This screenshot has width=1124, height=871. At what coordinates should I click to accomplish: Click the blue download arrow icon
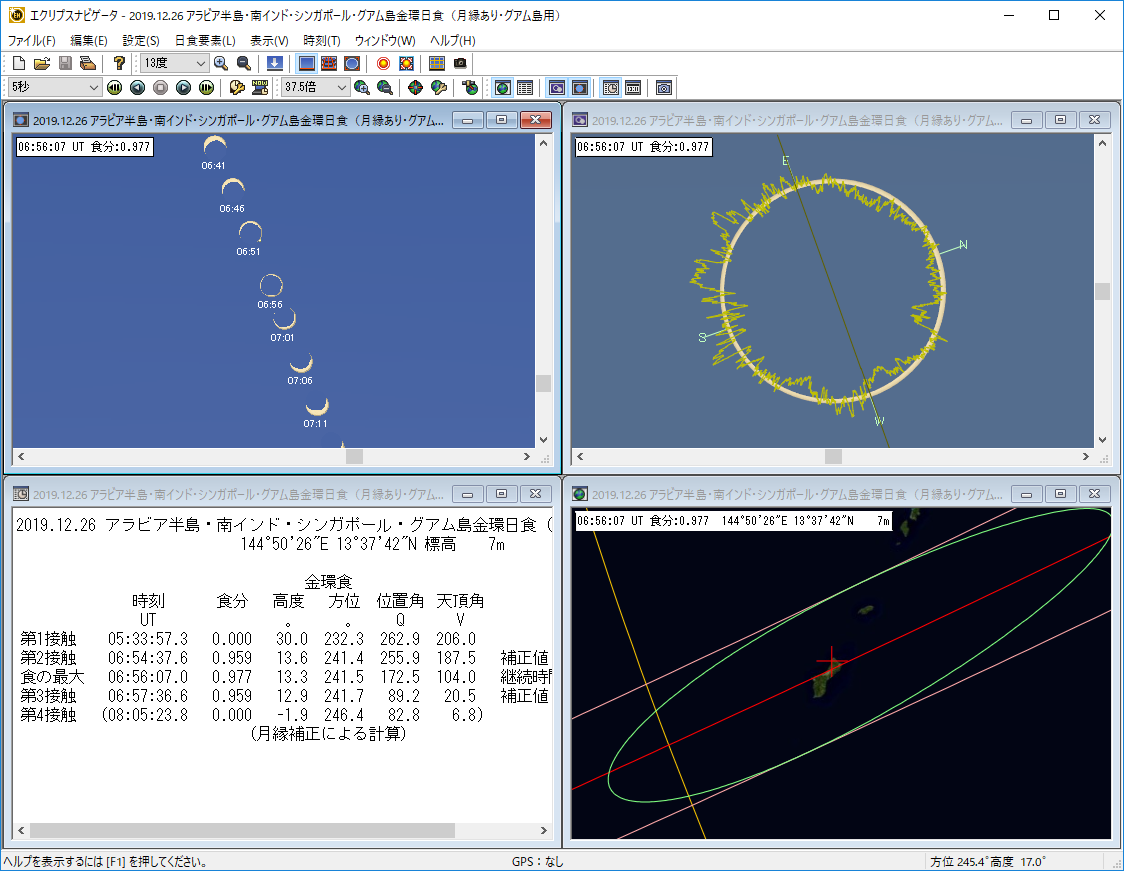pos(275,63)
